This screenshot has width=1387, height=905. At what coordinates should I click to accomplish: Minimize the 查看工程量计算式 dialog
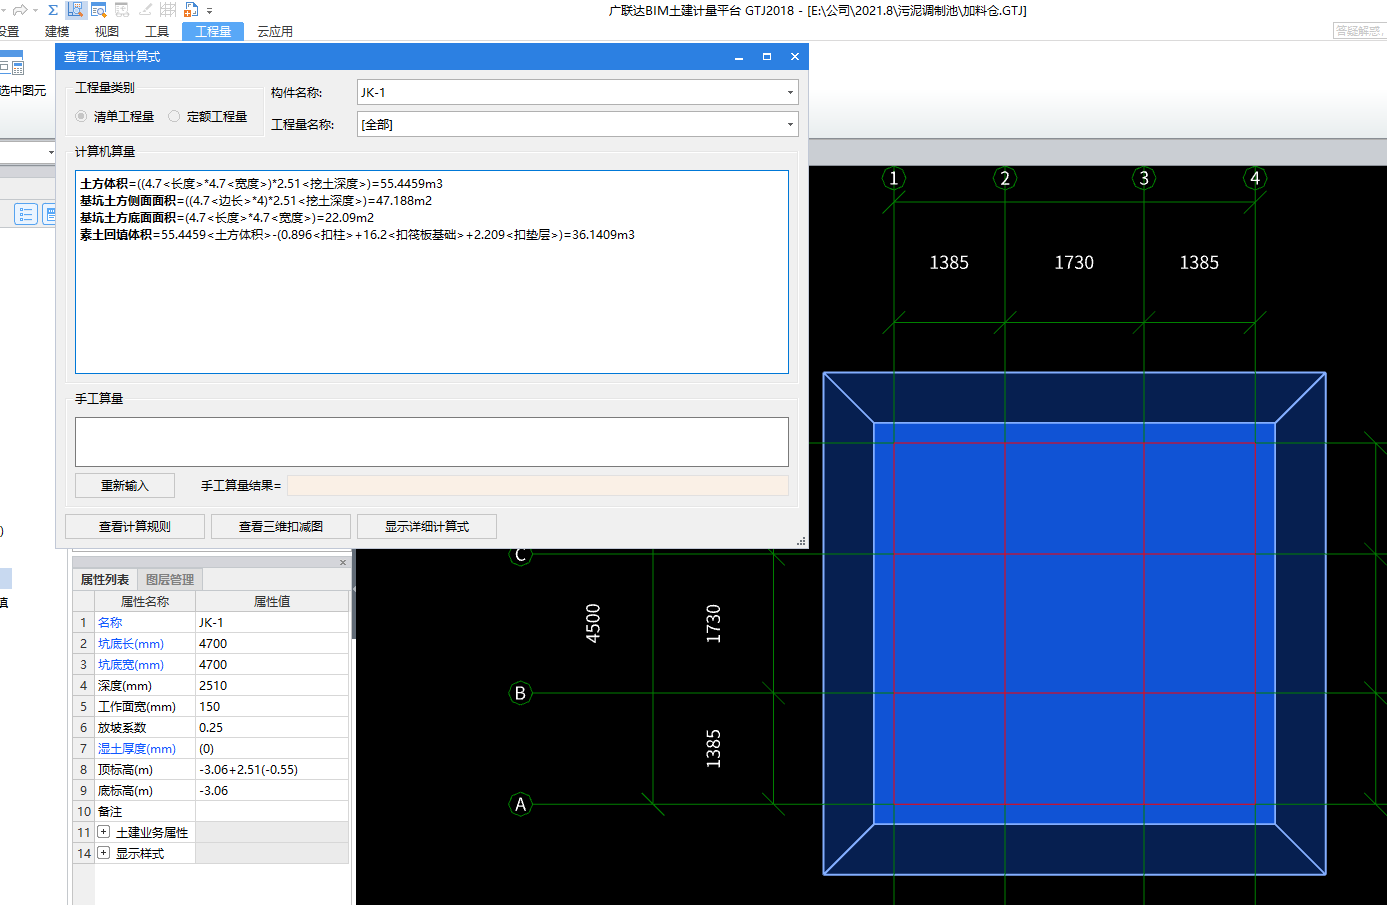[739, 57]
